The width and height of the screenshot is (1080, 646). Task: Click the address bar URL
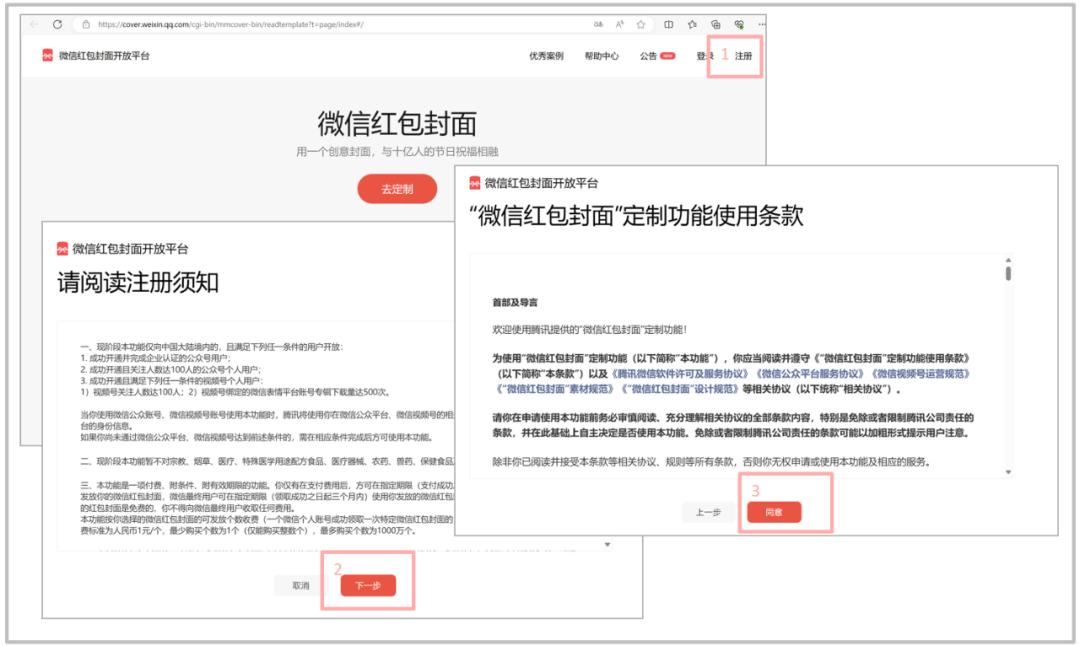click(x=231, y=24)
